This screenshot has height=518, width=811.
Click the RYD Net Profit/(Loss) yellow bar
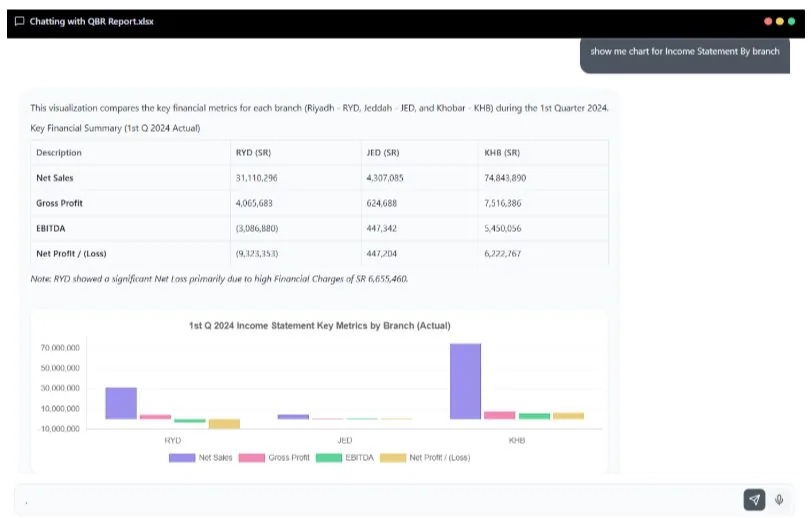click(x=224, y=423)
